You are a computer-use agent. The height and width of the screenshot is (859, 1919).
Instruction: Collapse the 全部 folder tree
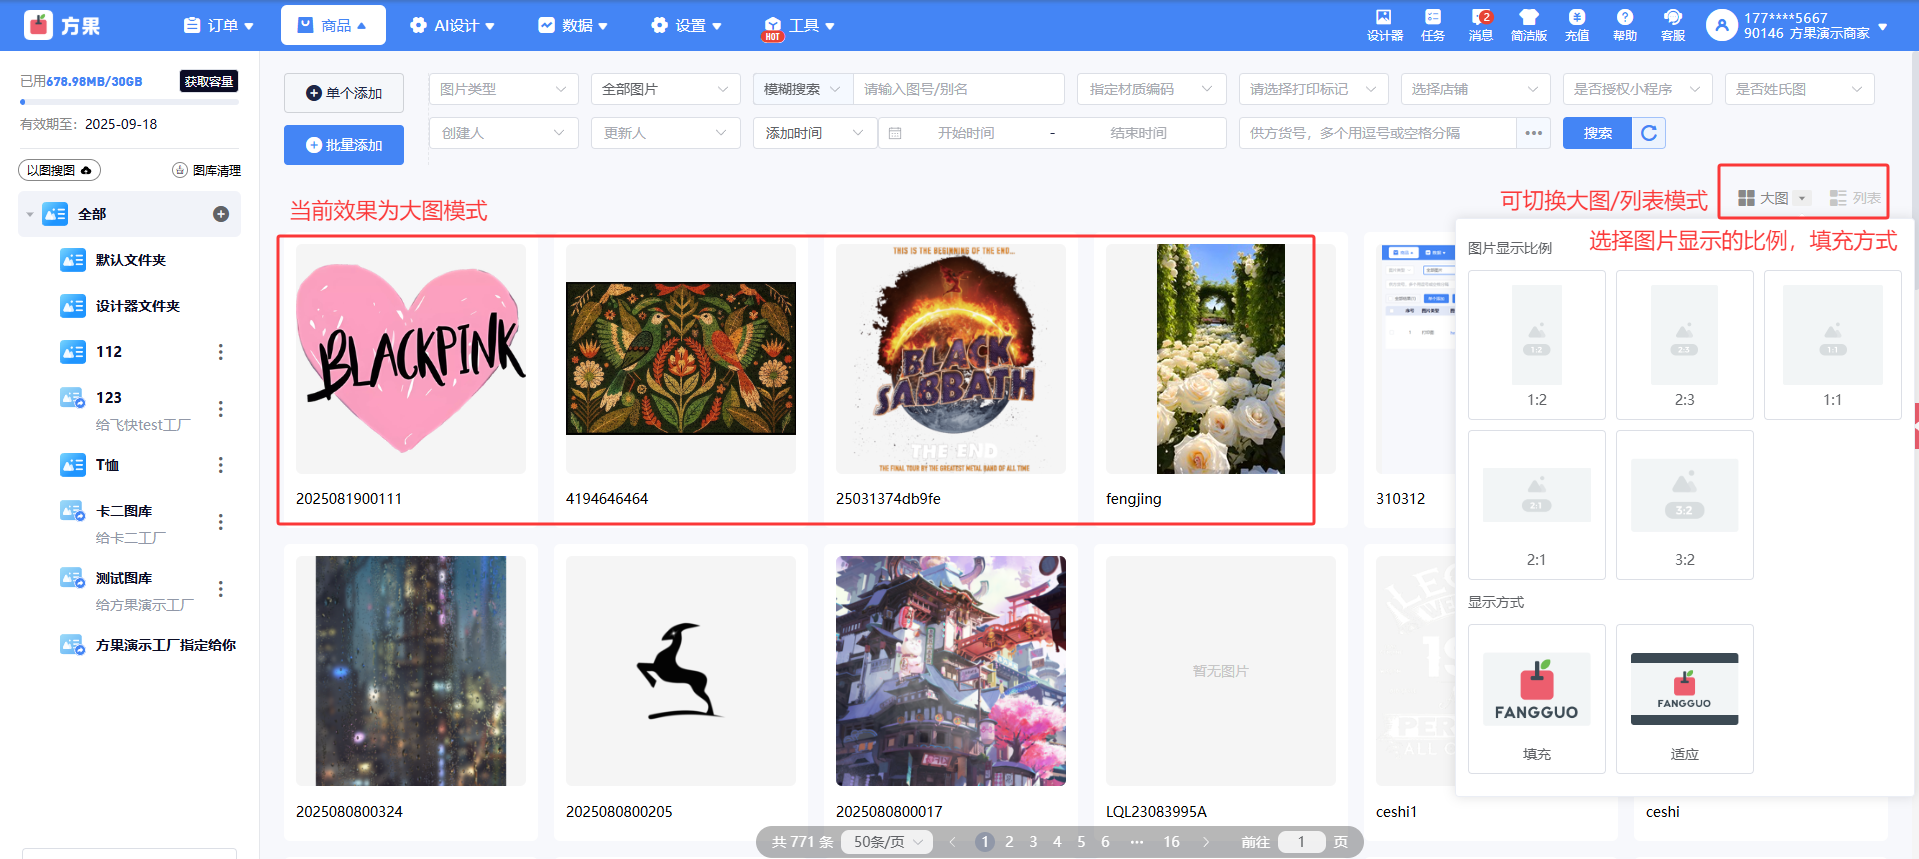pyautogui.click(x=30, y=214)
